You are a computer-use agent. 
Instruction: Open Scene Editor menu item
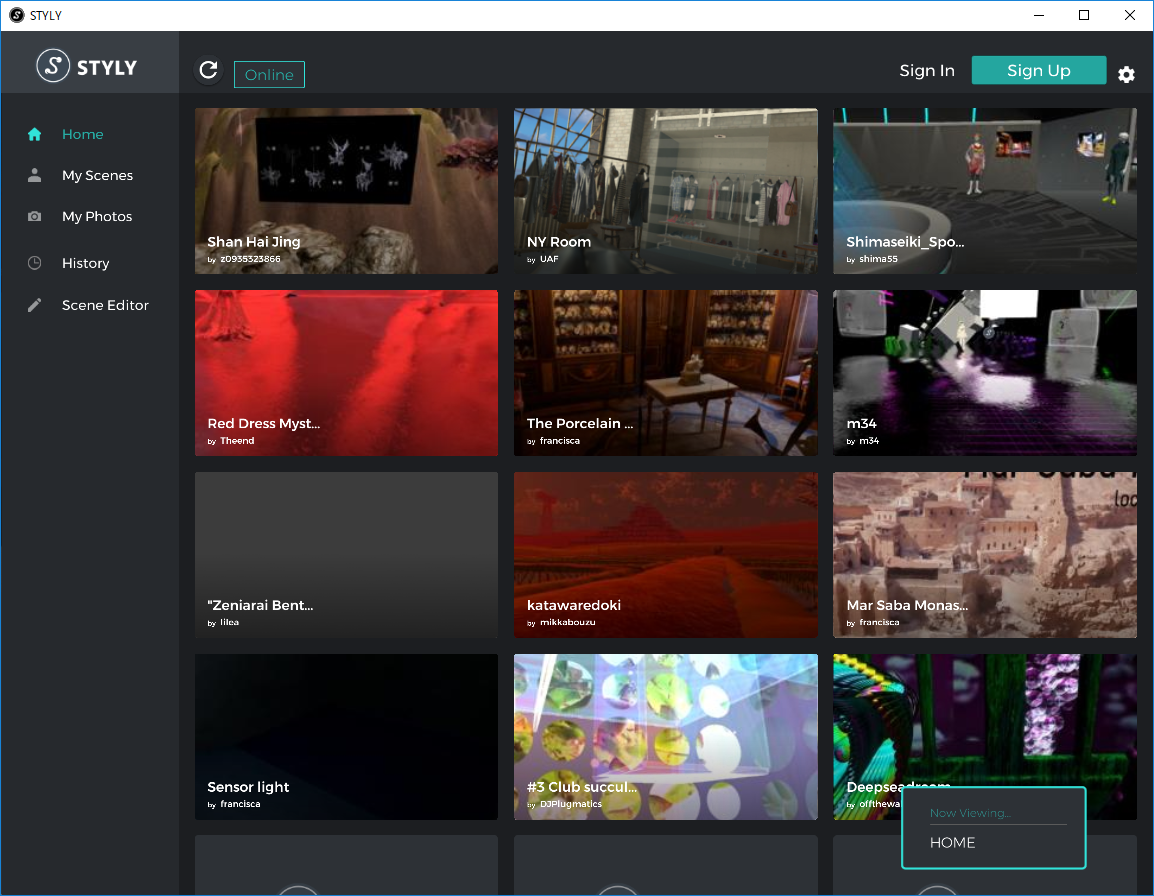(x=105, y=305)
